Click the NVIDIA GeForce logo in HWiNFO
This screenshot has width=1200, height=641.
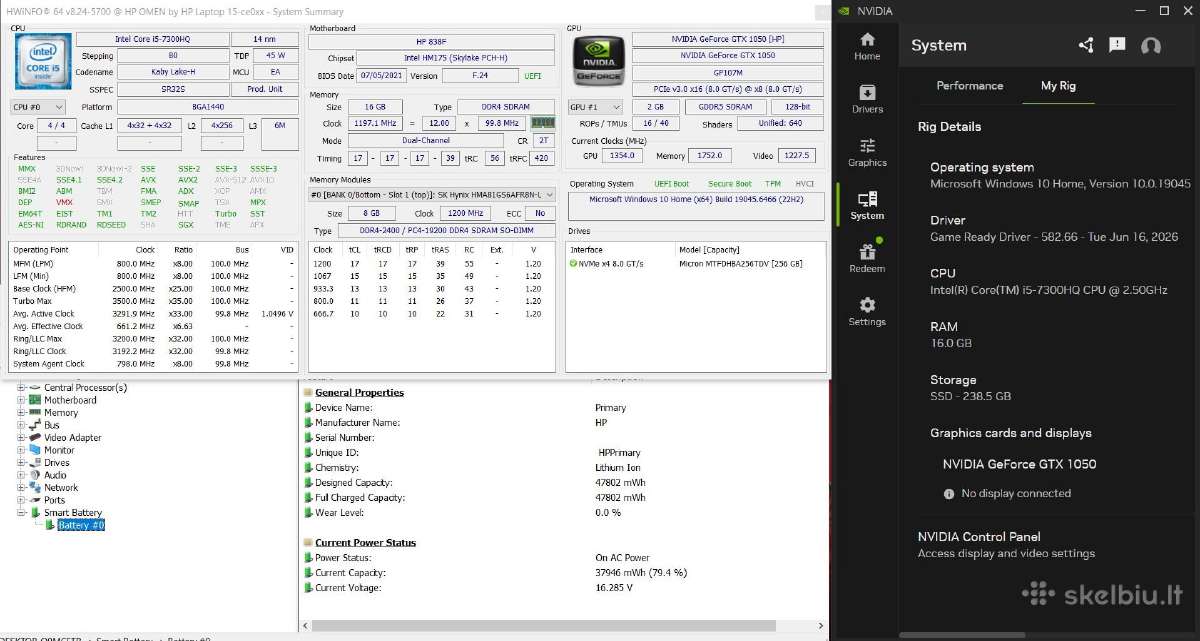pyautogui.click(x=599, y=61)
